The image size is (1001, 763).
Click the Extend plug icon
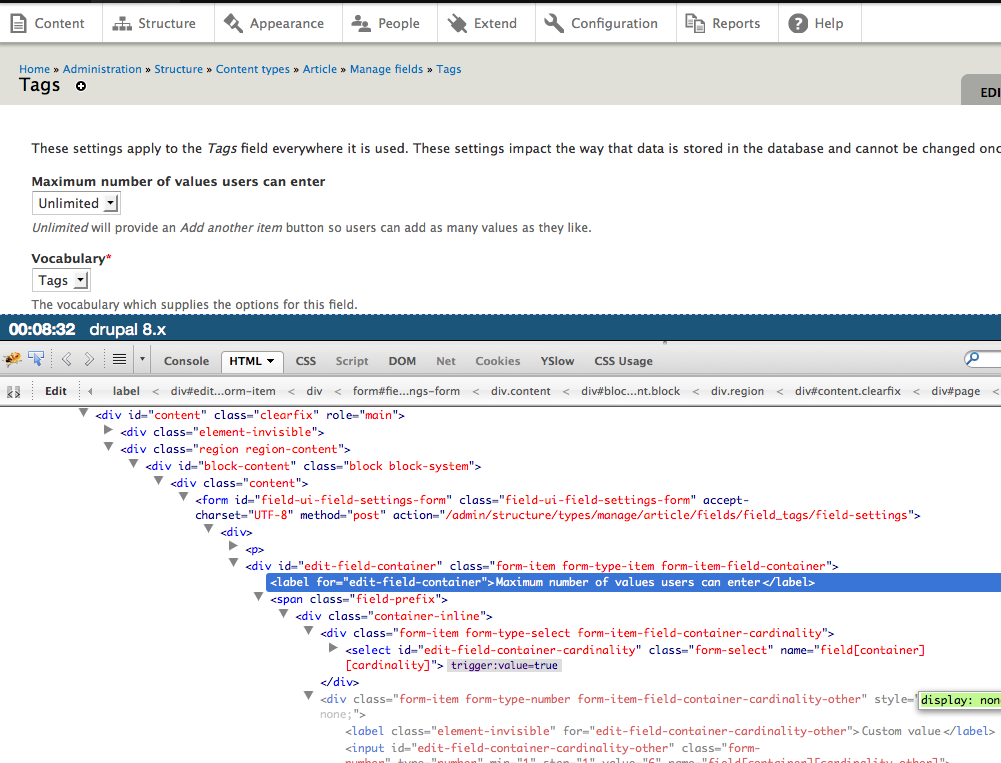coord(457,24)
